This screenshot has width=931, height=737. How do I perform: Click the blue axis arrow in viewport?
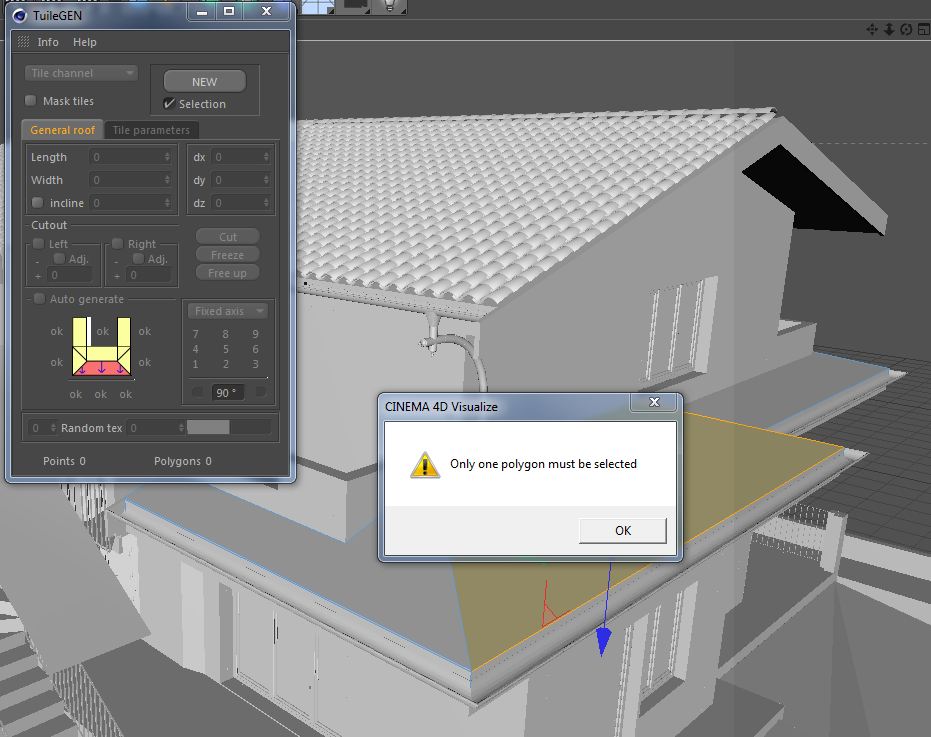coord(603,641)
